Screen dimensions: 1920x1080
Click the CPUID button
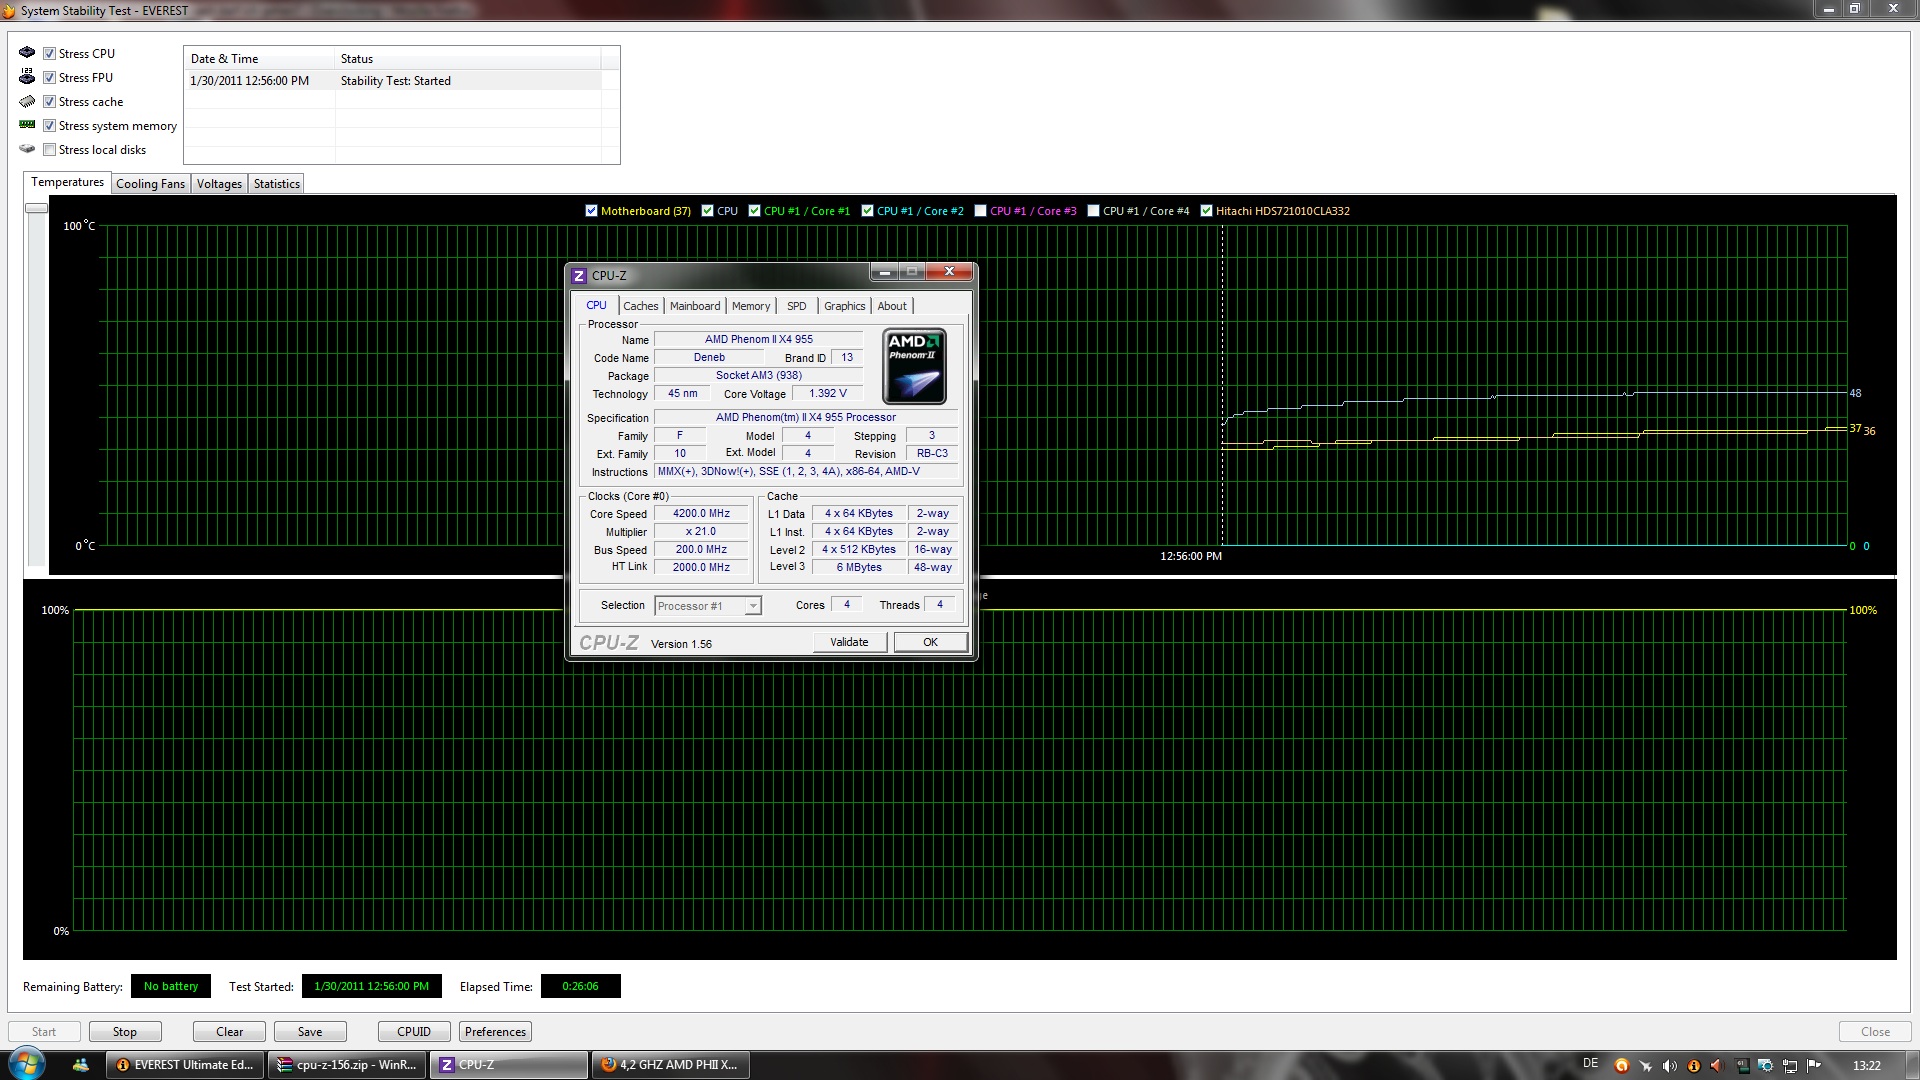[414, 1031]
